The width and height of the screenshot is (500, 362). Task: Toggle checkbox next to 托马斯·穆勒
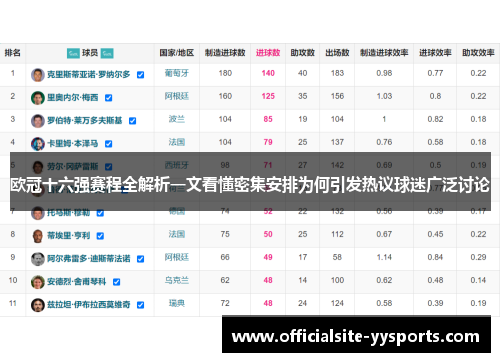coord(100,213)
